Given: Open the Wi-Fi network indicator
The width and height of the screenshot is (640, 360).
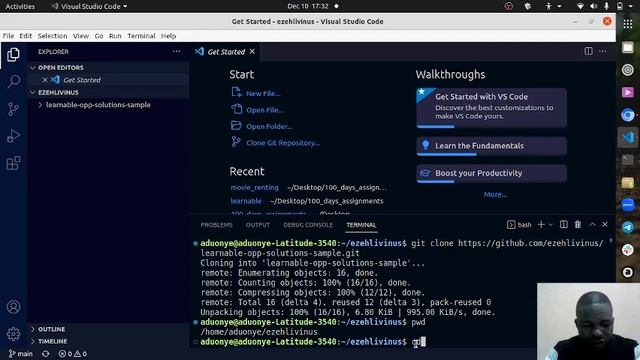Looking at the screenshot, I should pyautogui.click(x=580, y=6).
